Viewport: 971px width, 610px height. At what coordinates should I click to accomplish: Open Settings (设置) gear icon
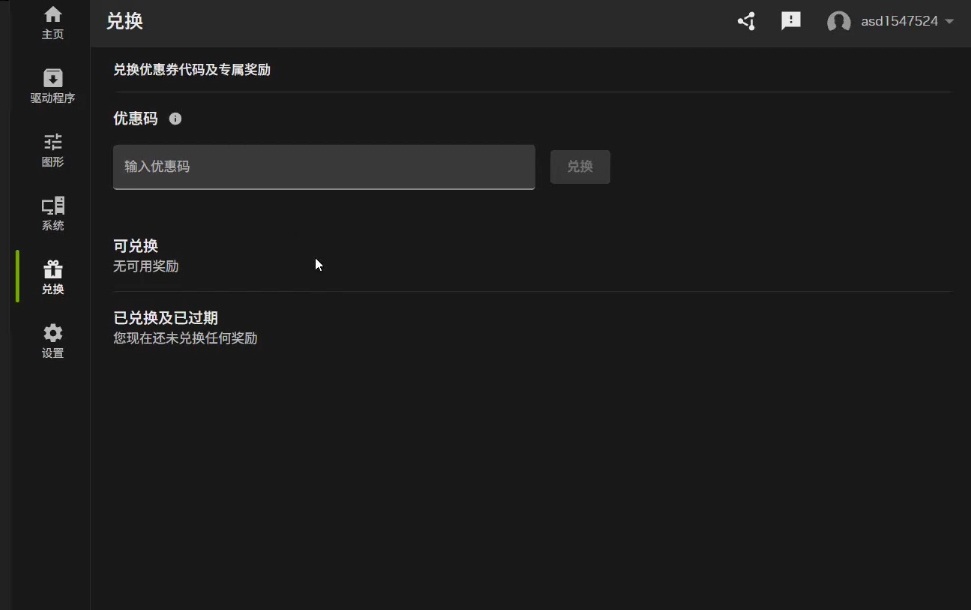tap(53, 333)
